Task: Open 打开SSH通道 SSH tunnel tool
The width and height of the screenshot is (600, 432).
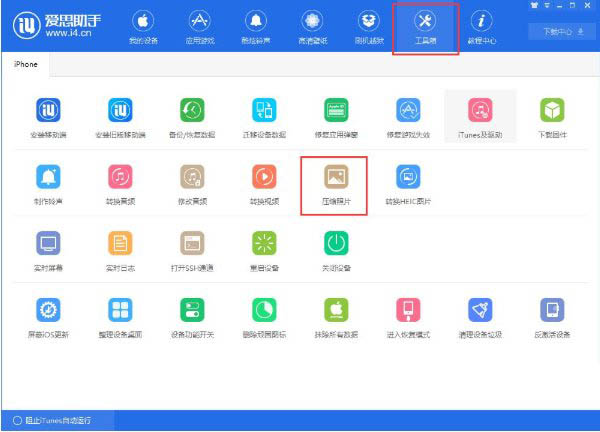Action: [192, 251]
